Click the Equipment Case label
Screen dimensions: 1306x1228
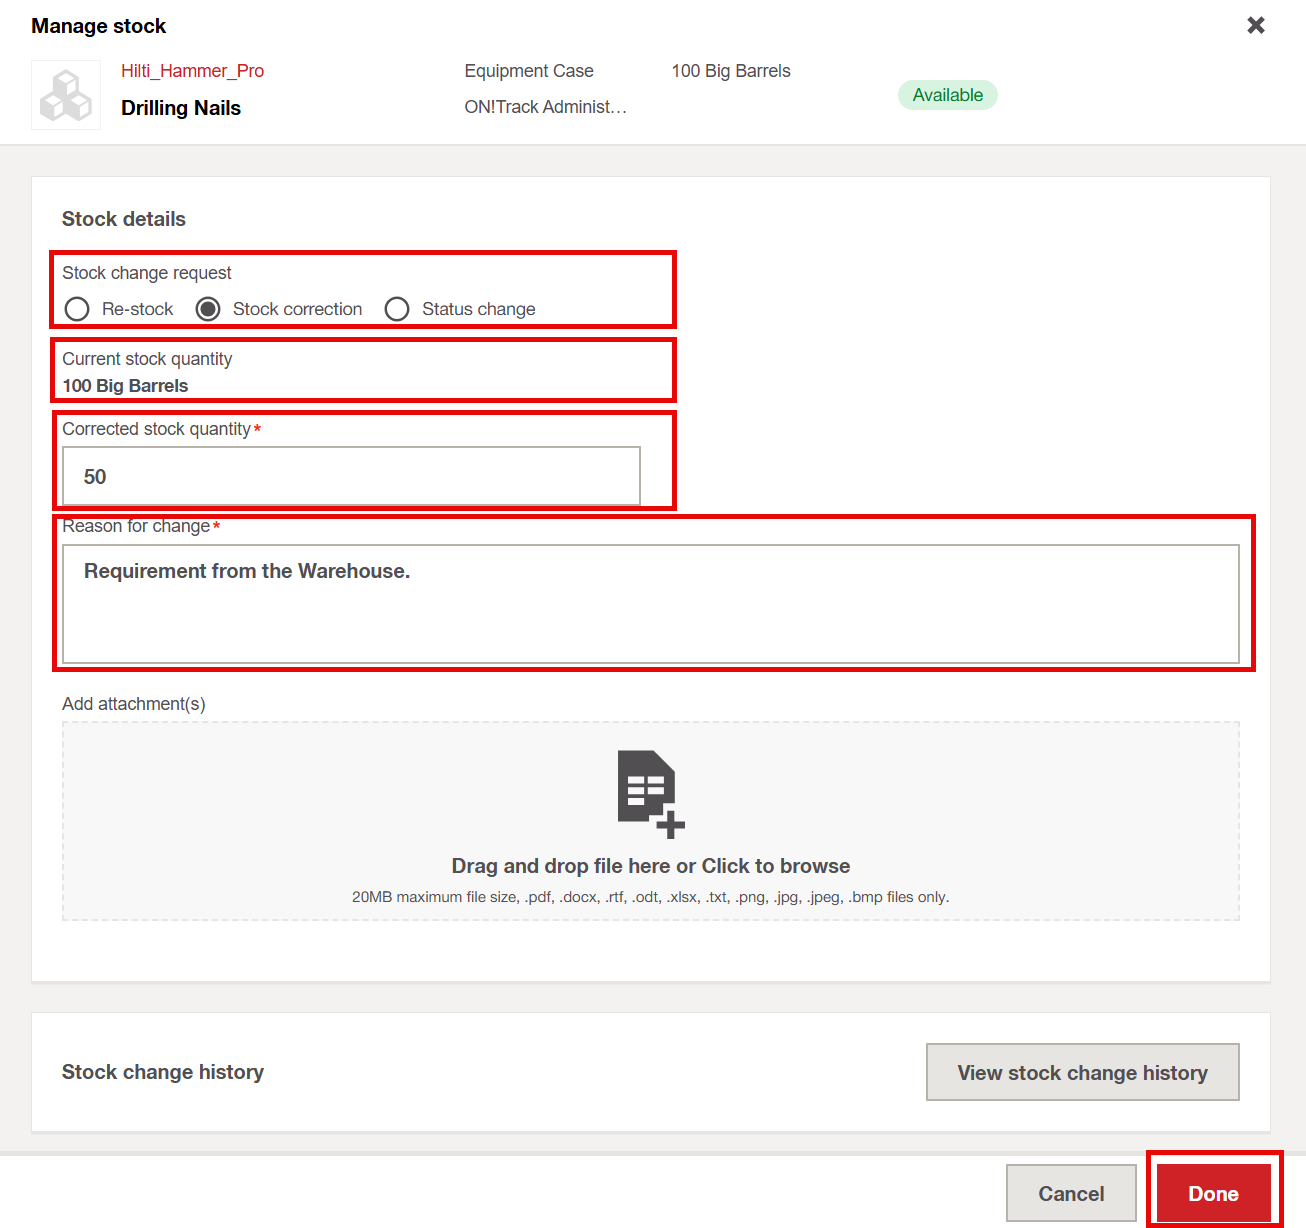pos(529,71)
